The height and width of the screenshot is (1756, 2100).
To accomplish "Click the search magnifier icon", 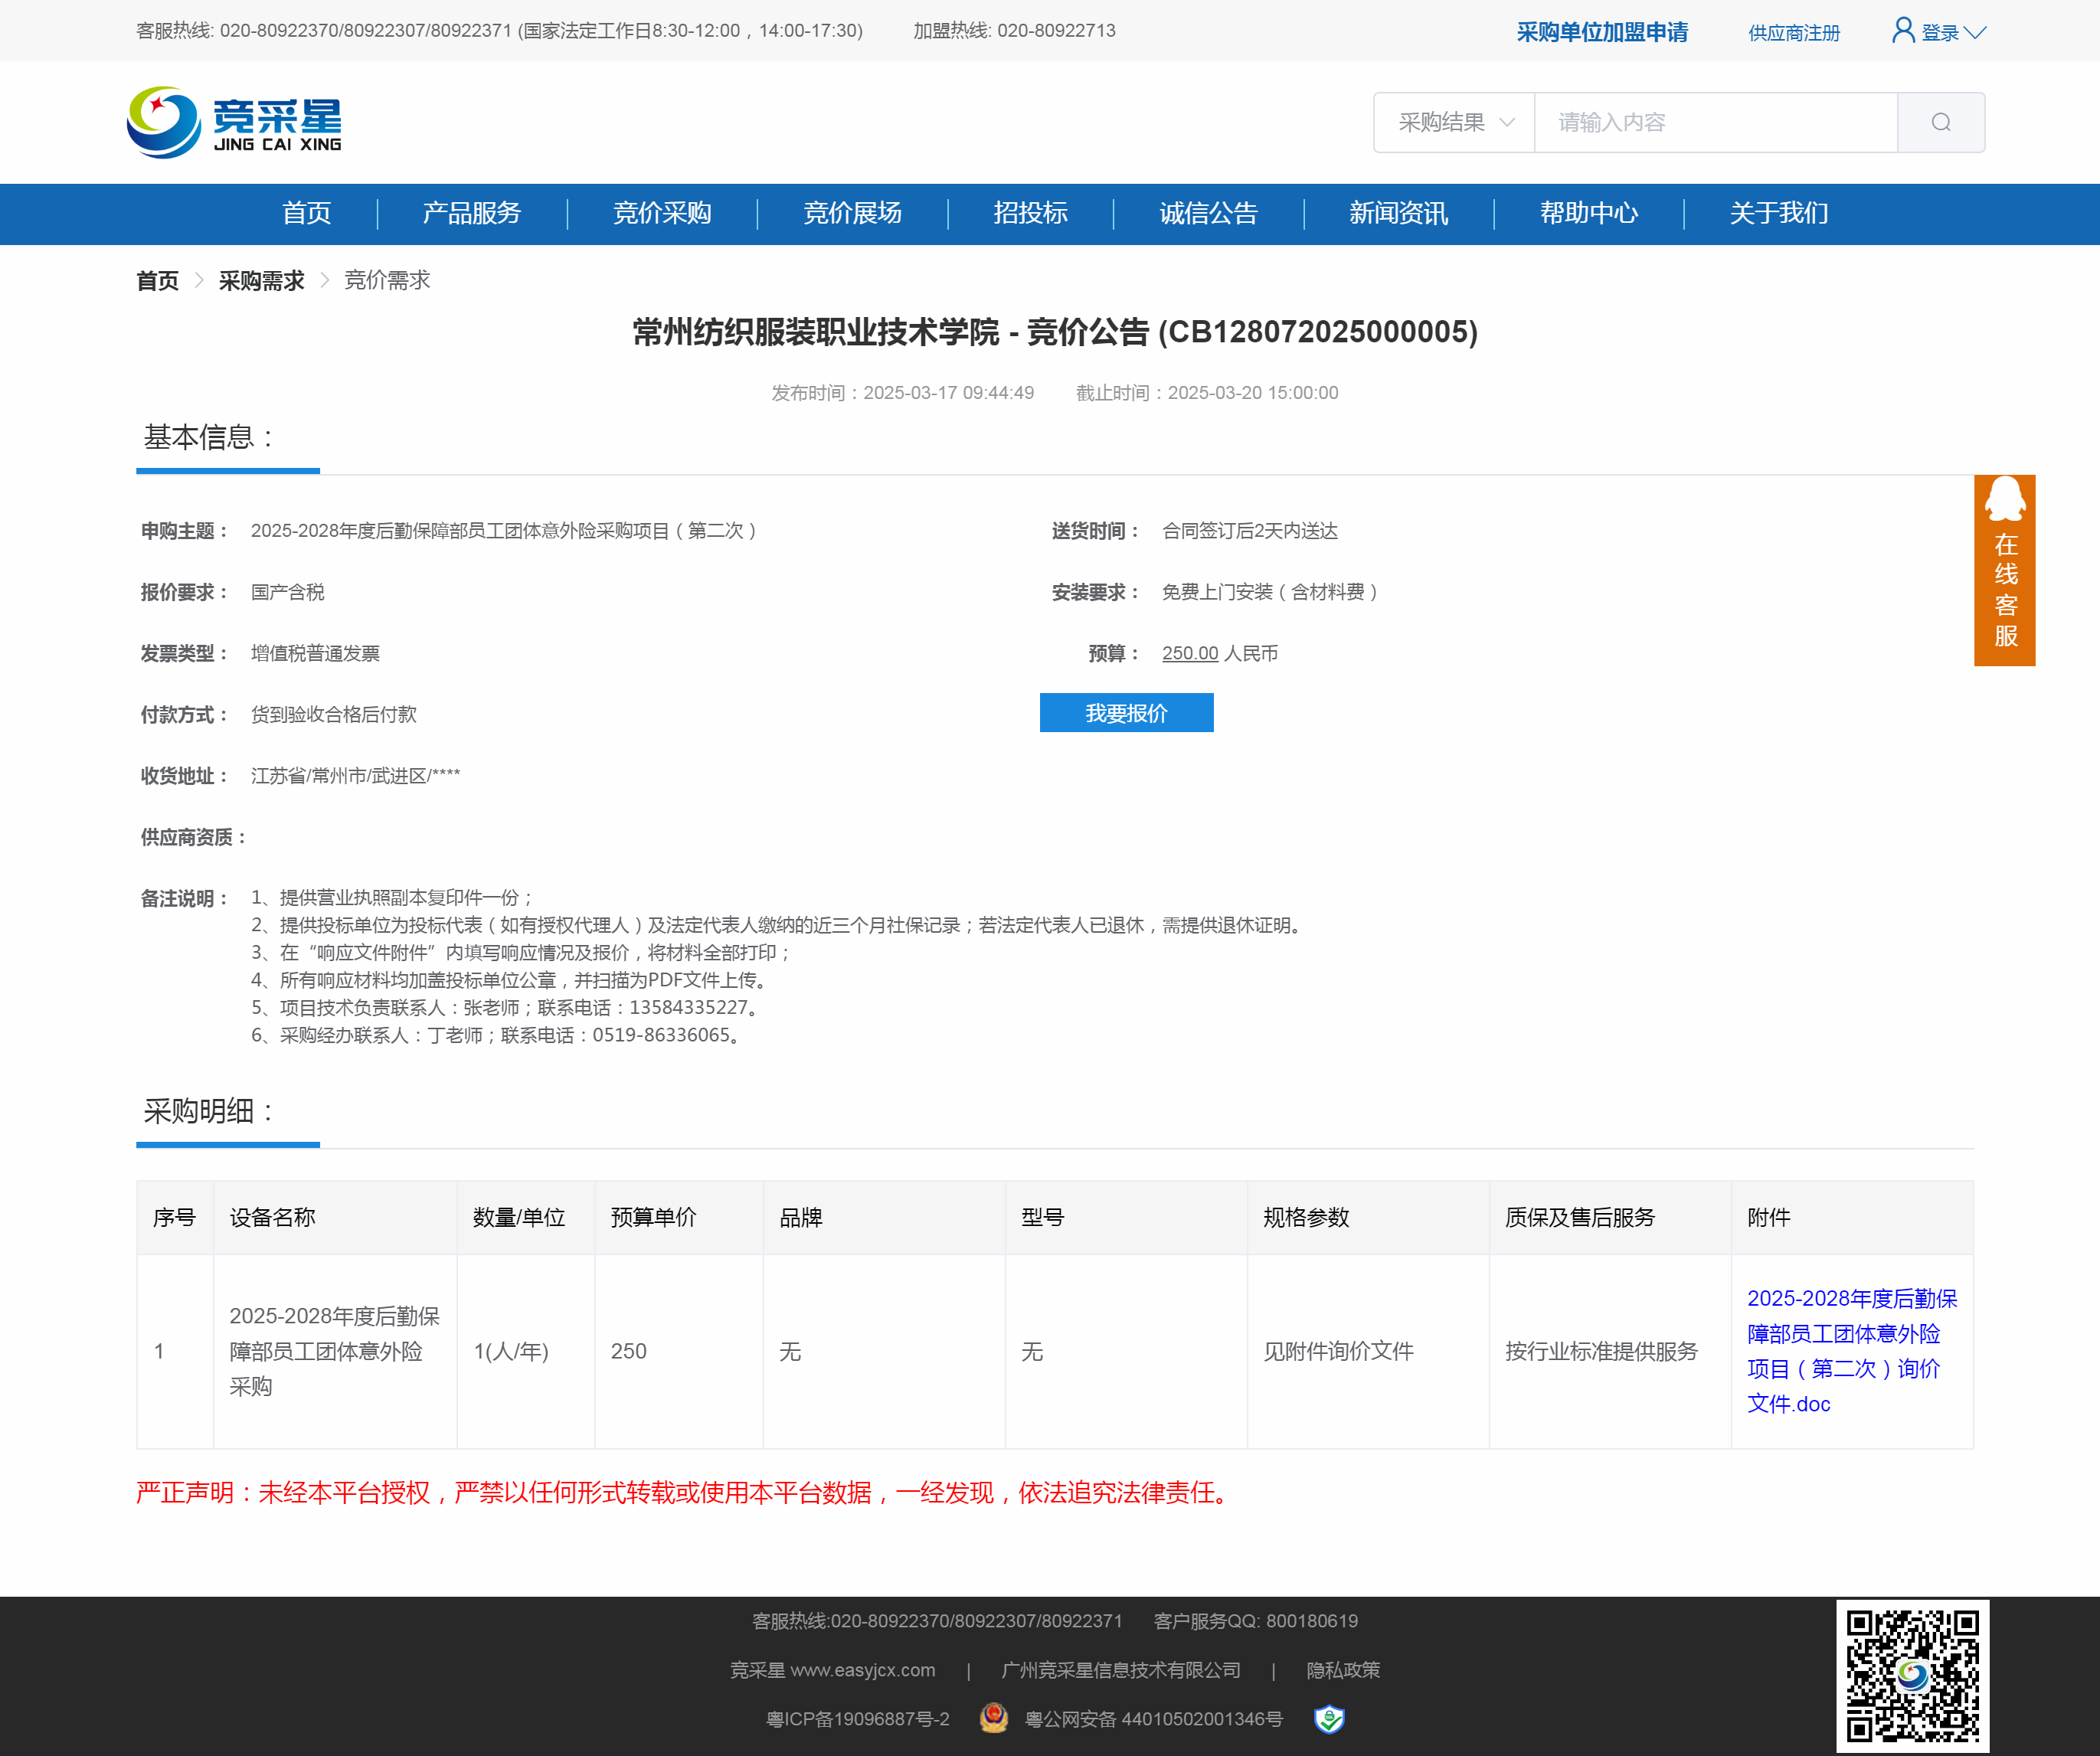I will point(1940,122).
